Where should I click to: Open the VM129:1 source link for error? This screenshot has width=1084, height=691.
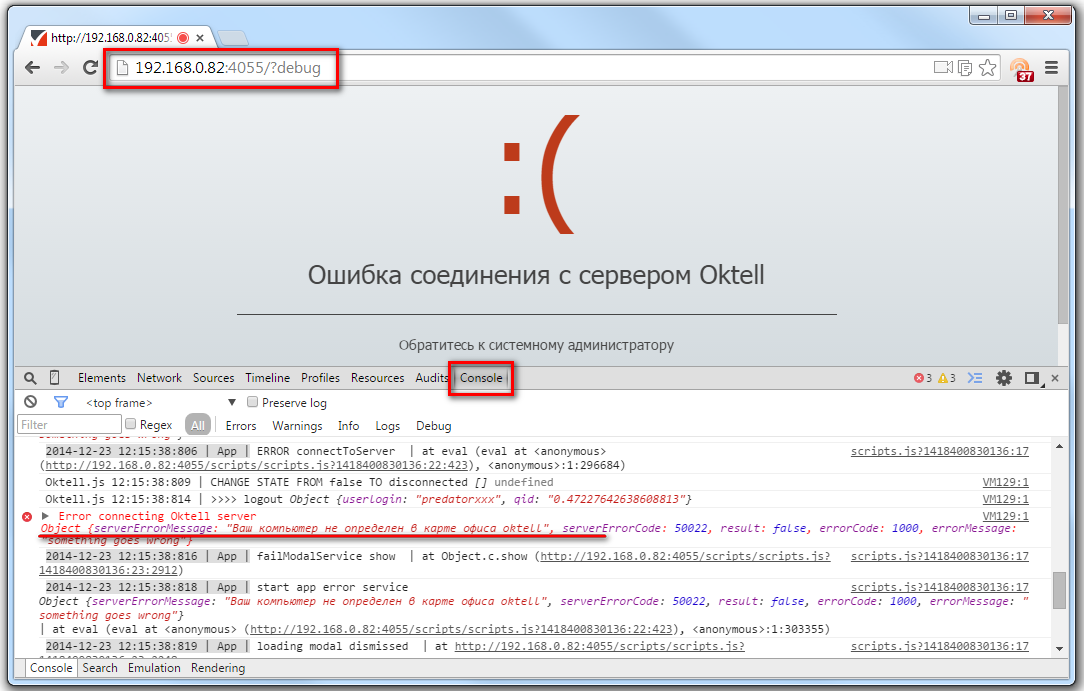click(1005, 516)
